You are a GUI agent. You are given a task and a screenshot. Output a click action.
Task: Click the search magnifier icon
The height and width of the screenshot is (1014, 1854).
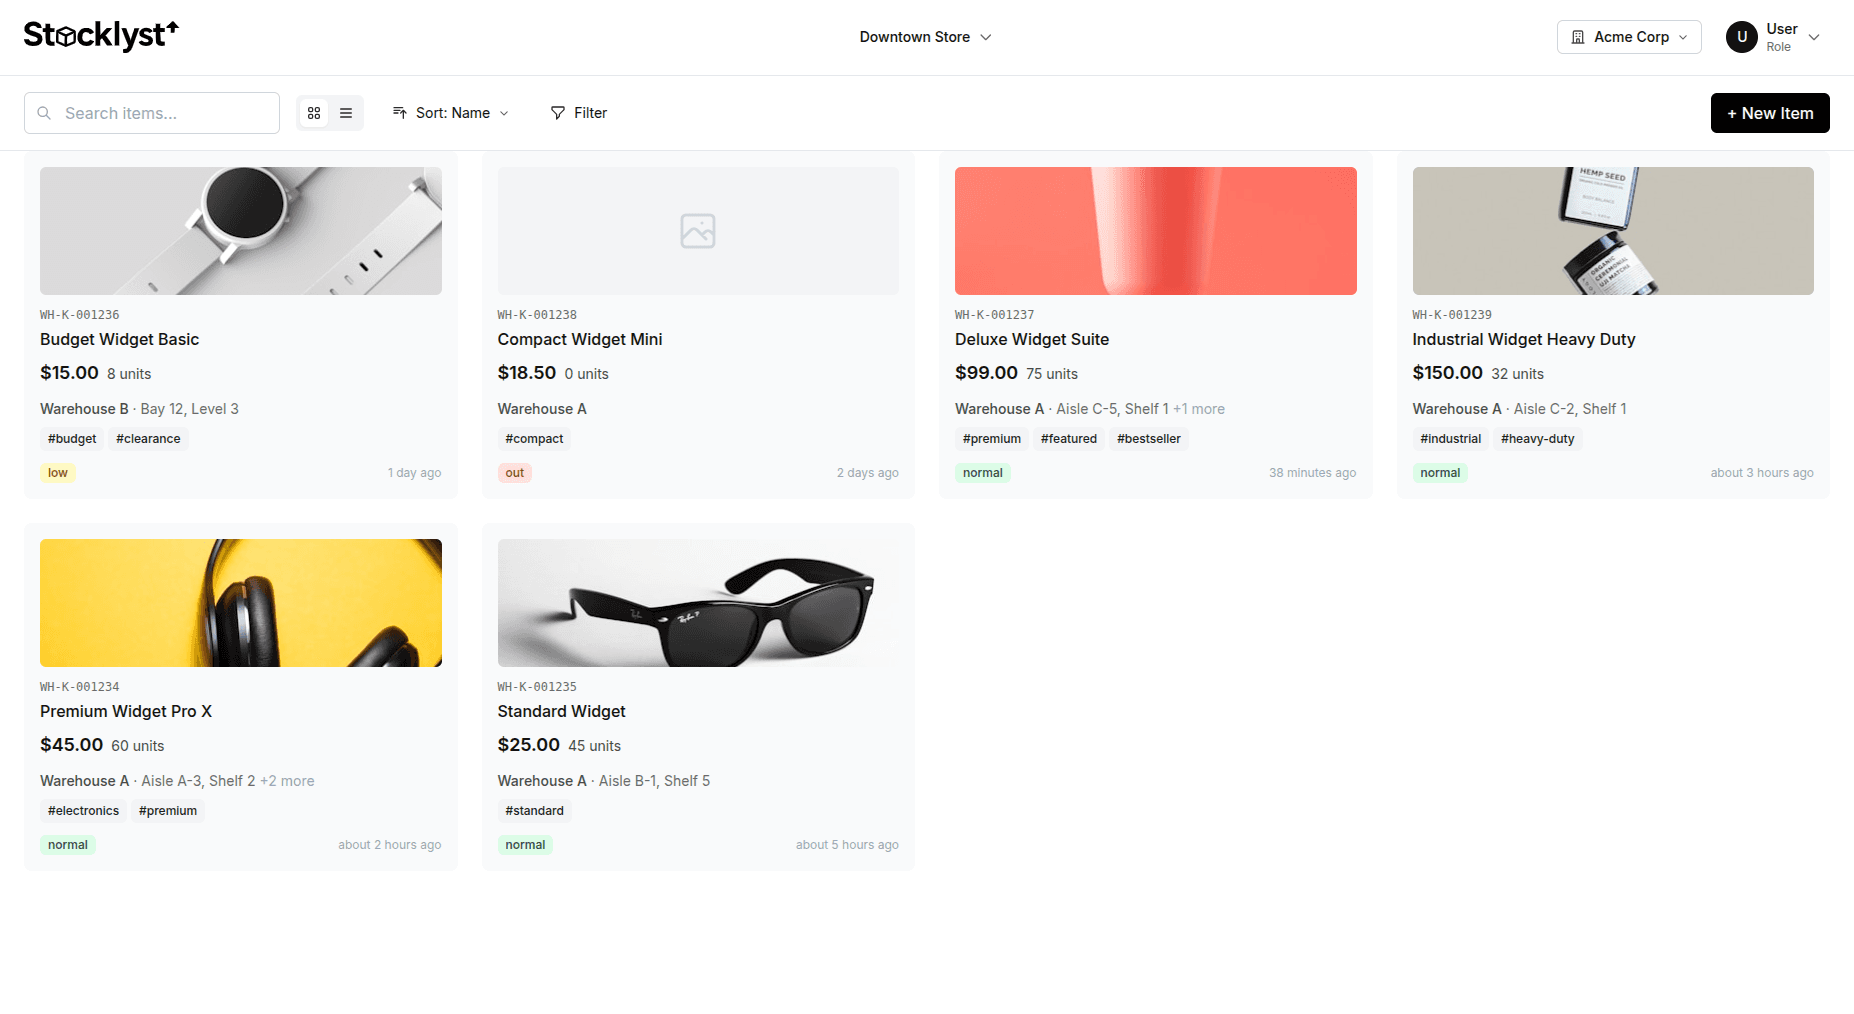point(44,113)
